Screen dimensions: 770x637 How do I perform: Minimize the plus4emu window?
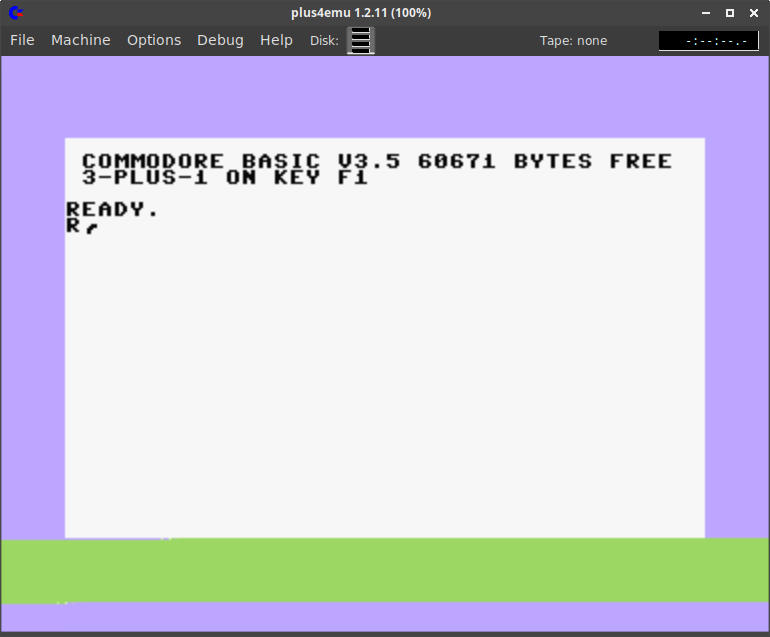706,13
